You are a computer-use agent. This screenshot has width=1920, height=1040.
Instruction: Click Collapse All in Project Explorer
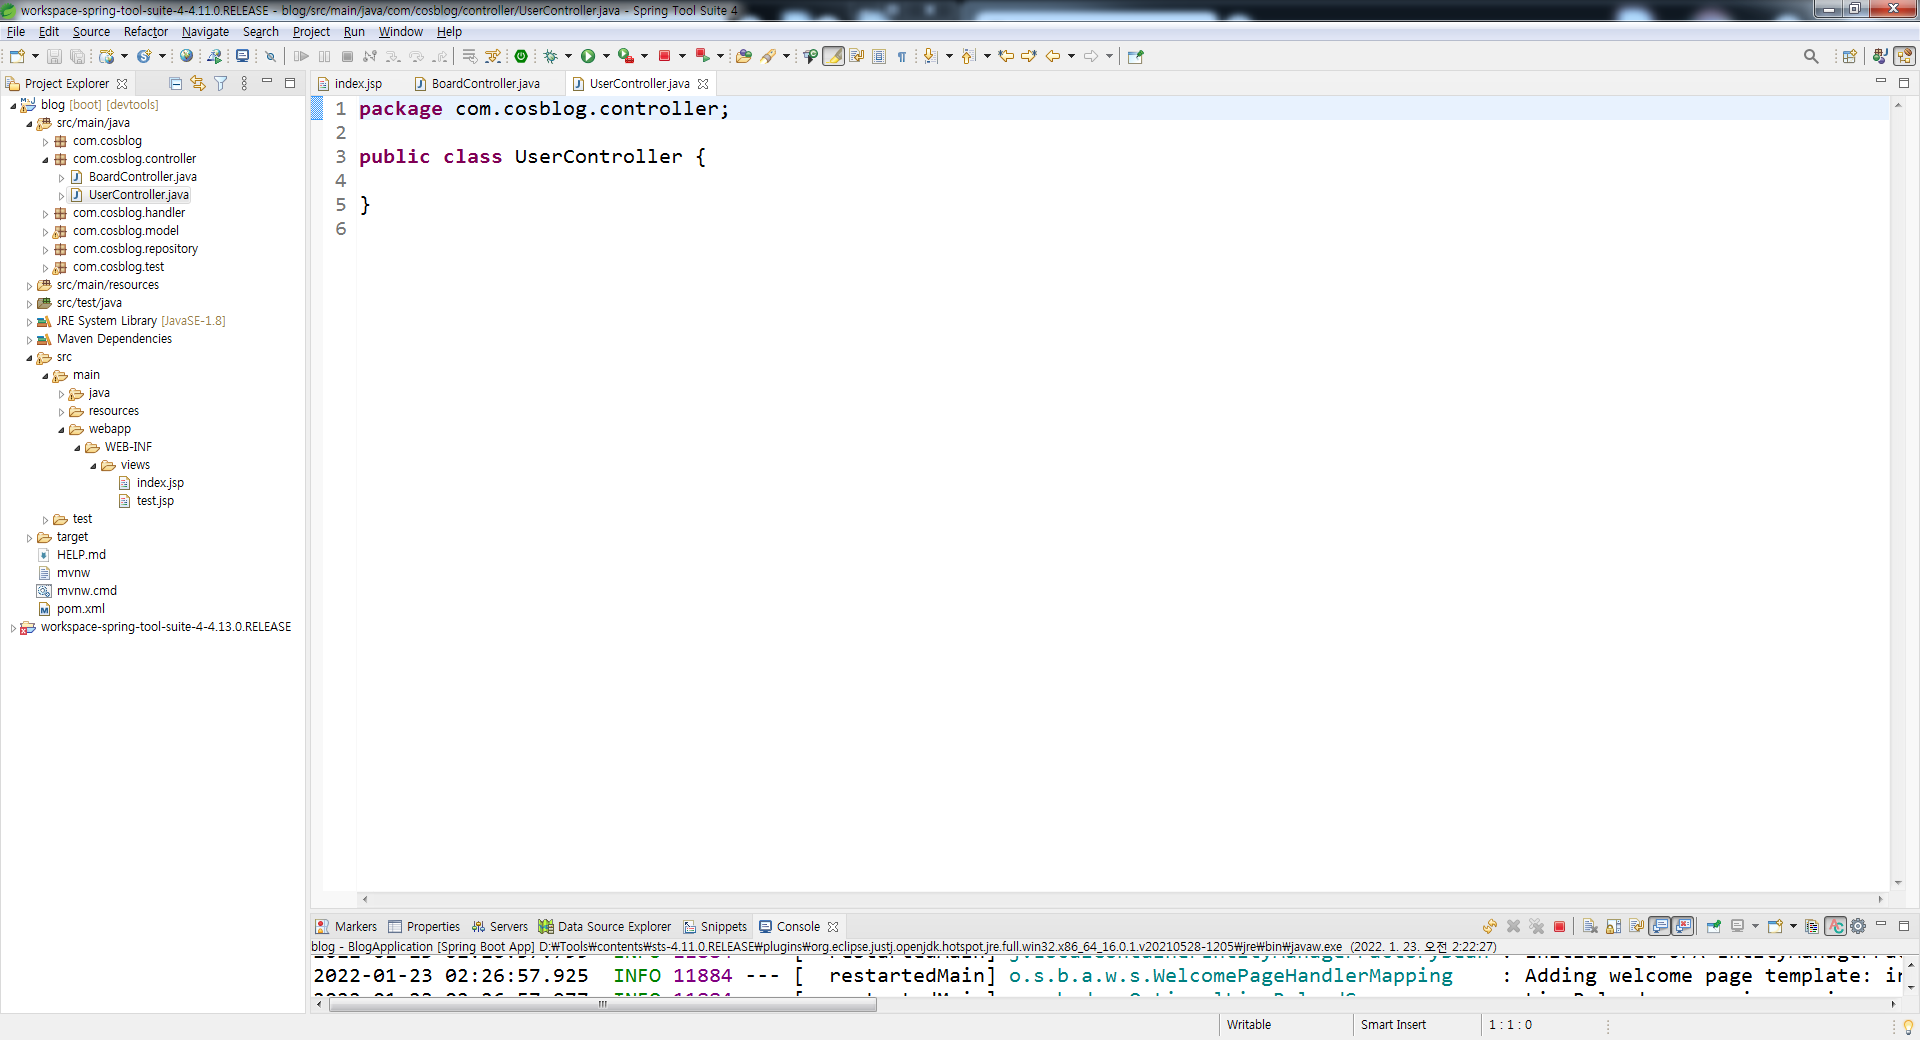176,83
